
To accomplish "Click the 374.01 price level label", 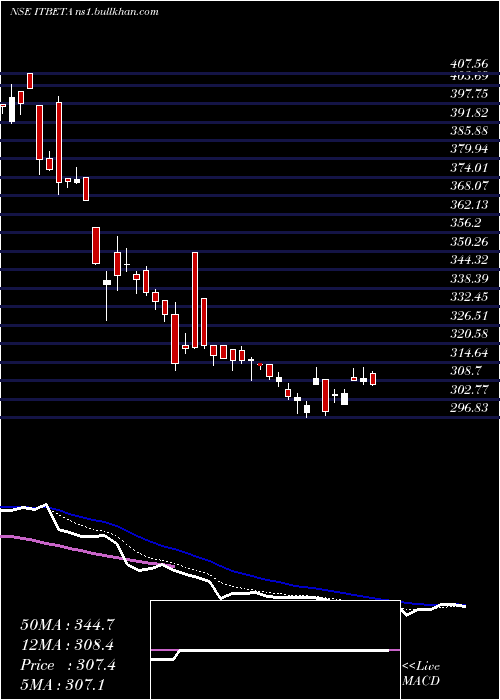I will pyautogui.click(x=469, y=168).
